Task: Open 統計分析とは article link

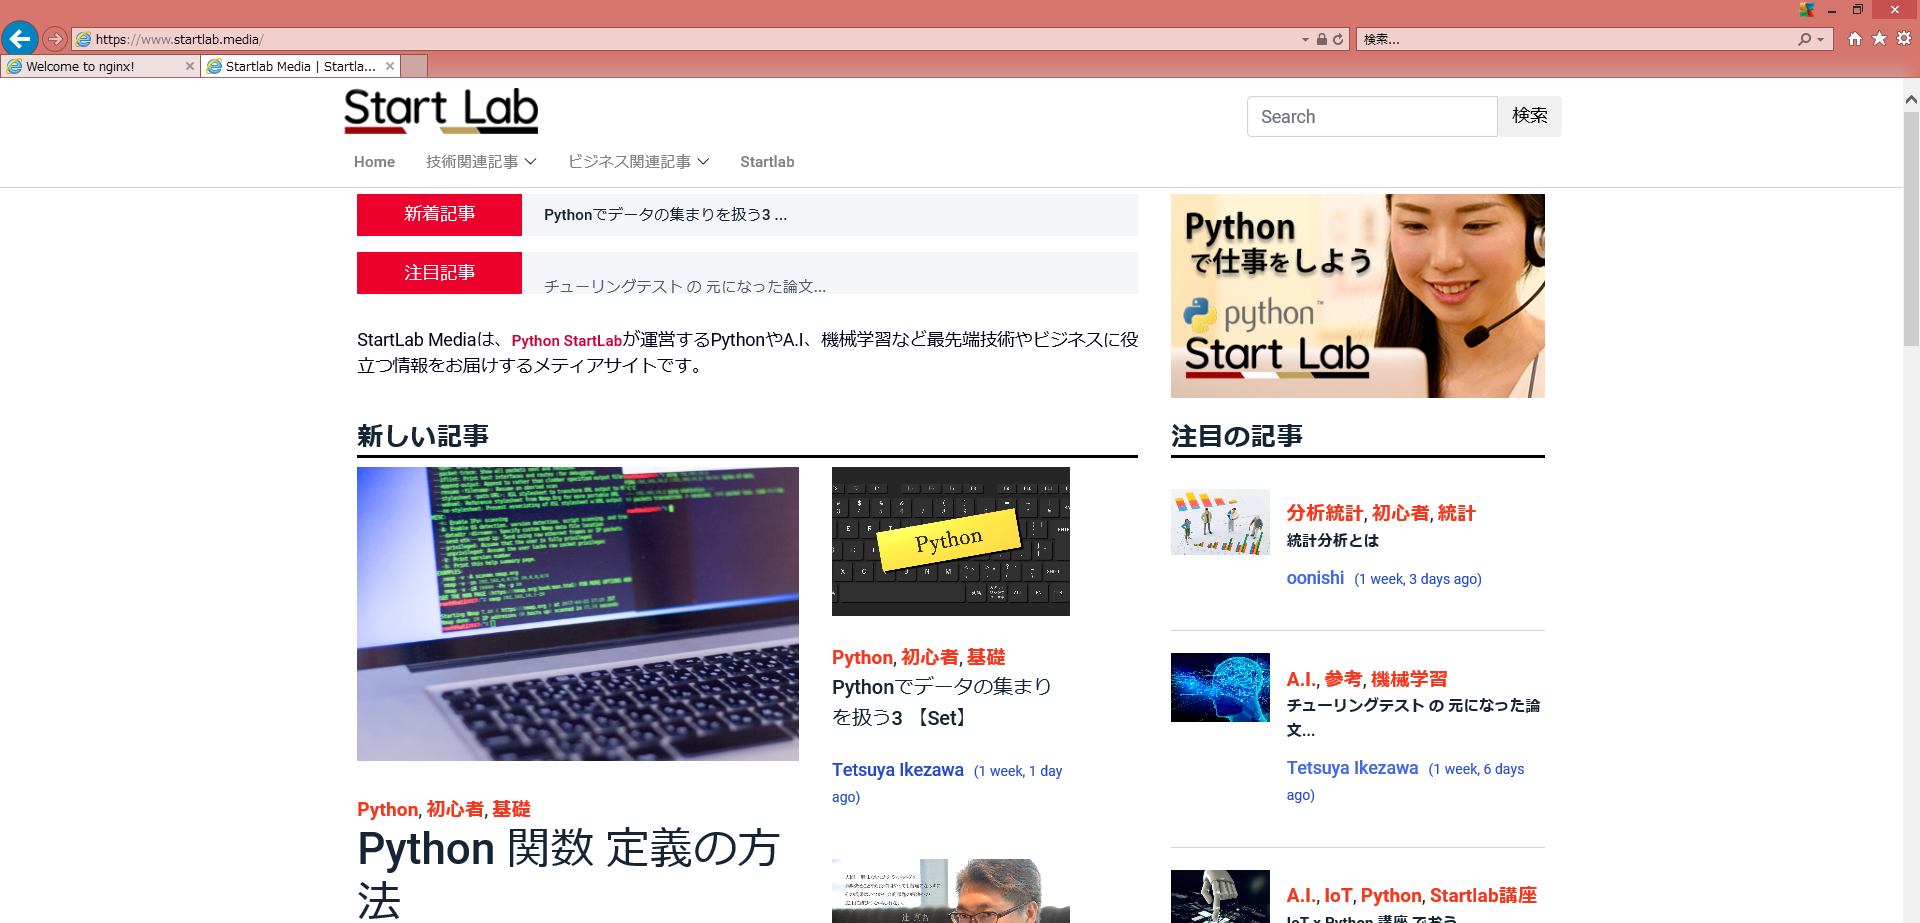Action: (1332, 541)
